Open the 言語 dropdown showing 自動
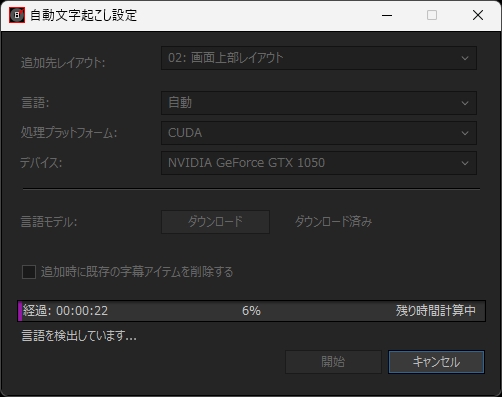Image resolution: width=502 pixels, height=397 pixels. (x=319, y=103)
